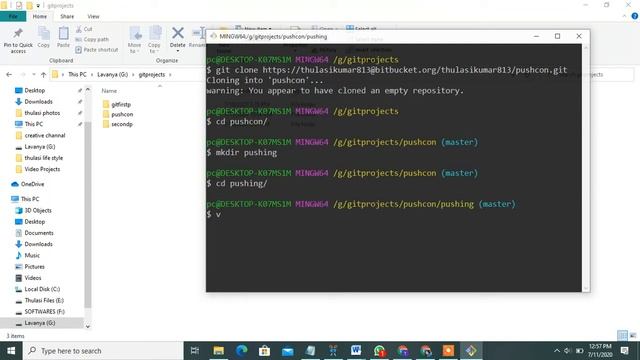Click the Delete X icon in ribbon
Image resolution: width=640 pixels, height=360 pixels.
[178, 33]
